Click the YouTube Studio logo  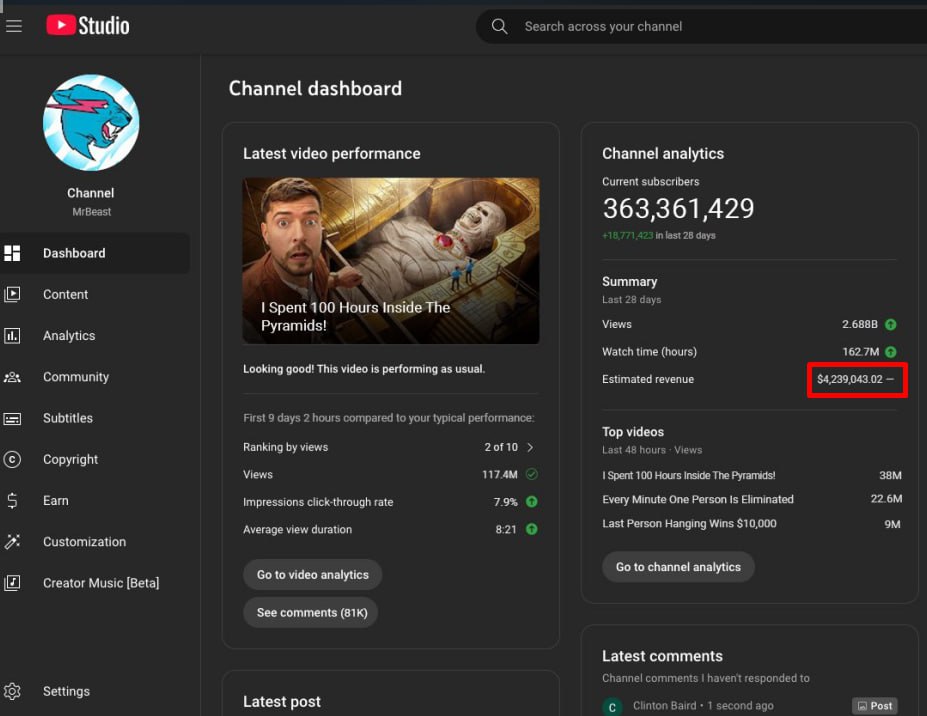pyautogui.click(x=87, y=26)
